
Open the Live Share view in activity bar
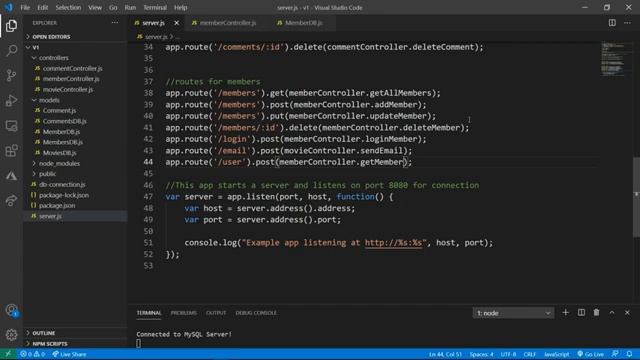point(11,200)
